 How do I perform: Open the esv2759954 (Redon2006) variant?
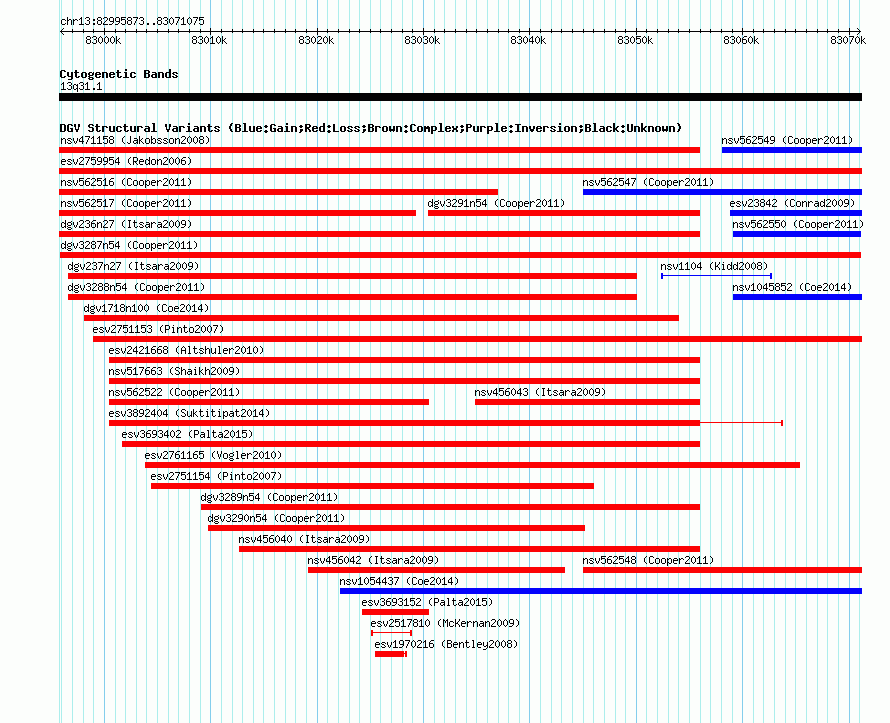click(126, 161)
